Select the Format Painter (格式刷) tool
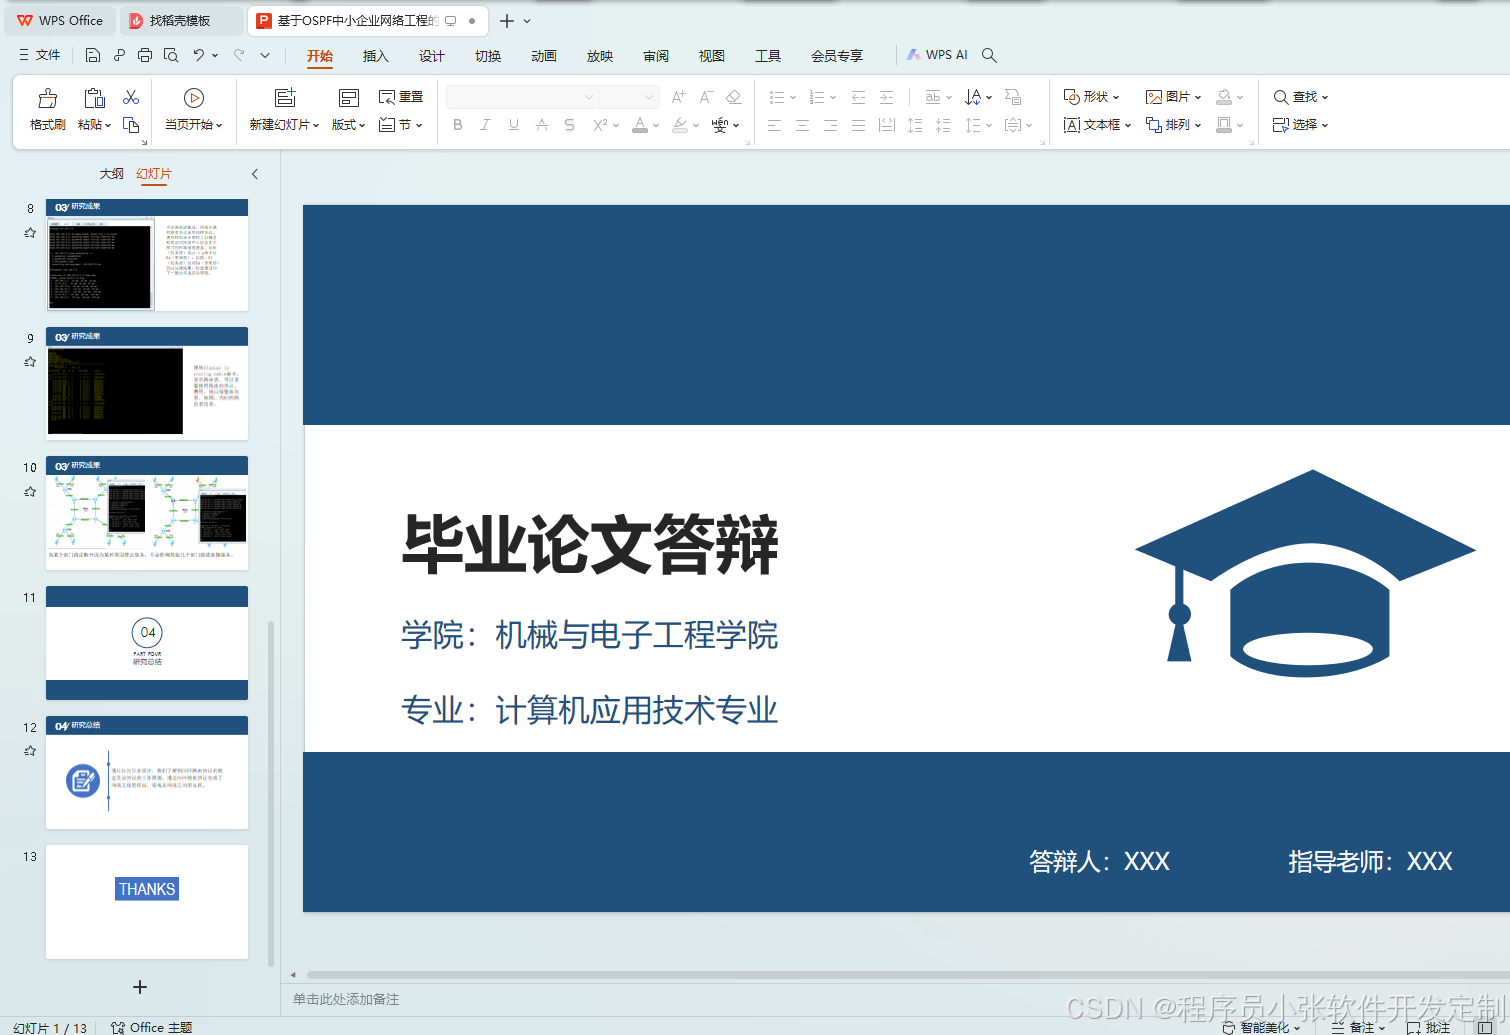This screenshot has width=1510, height=1035. [46, 108]
